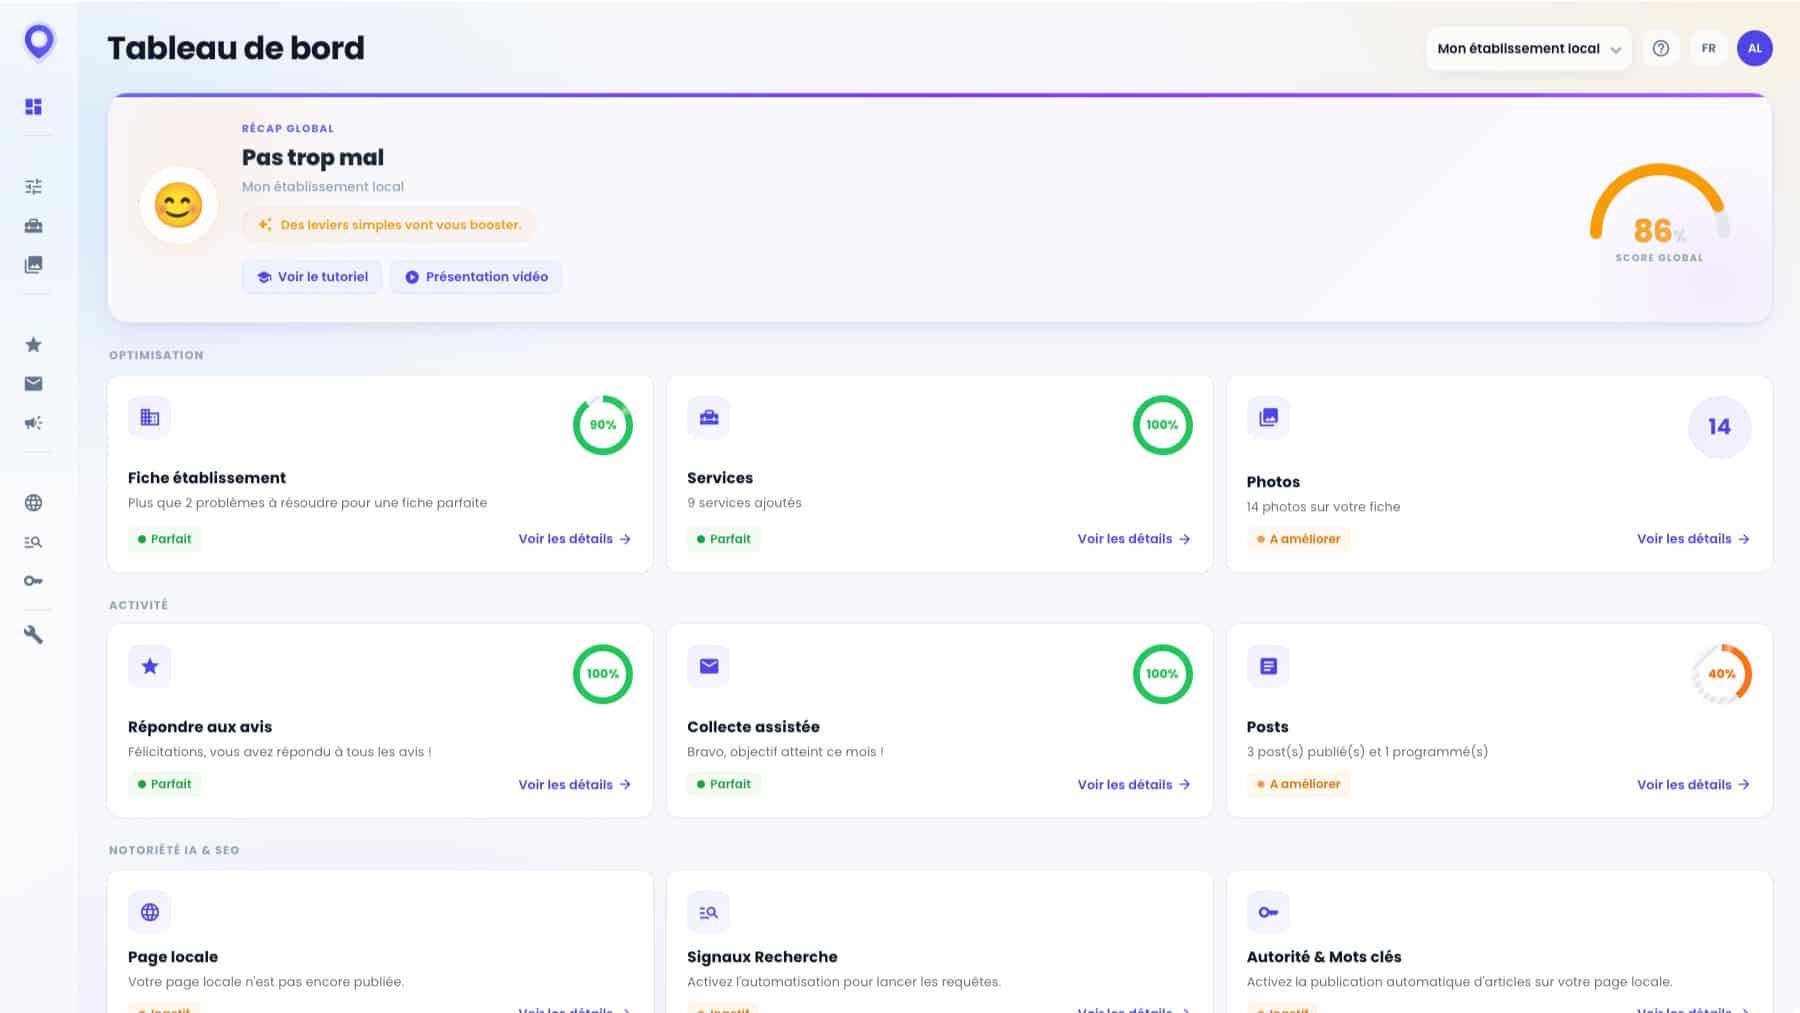Image resolution: width=1800 pixels, height=1013 pixels.
Task: Switch language with the FR button
Action: click(x=1708, y=48)
